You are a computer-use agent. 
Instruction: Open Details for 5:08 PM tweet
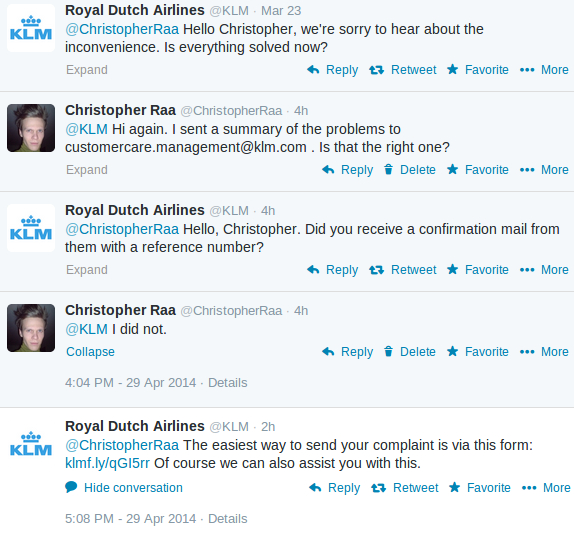228,519
